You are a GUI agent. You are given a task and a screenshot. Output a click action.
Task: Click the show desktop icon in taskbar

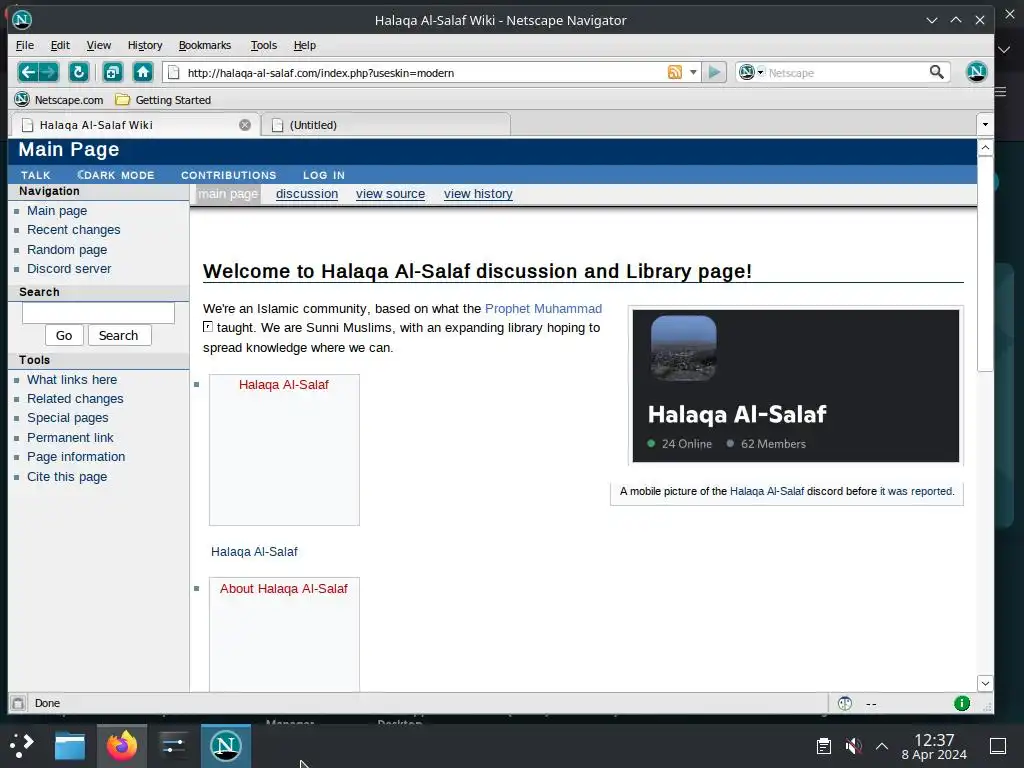[998, 746]
